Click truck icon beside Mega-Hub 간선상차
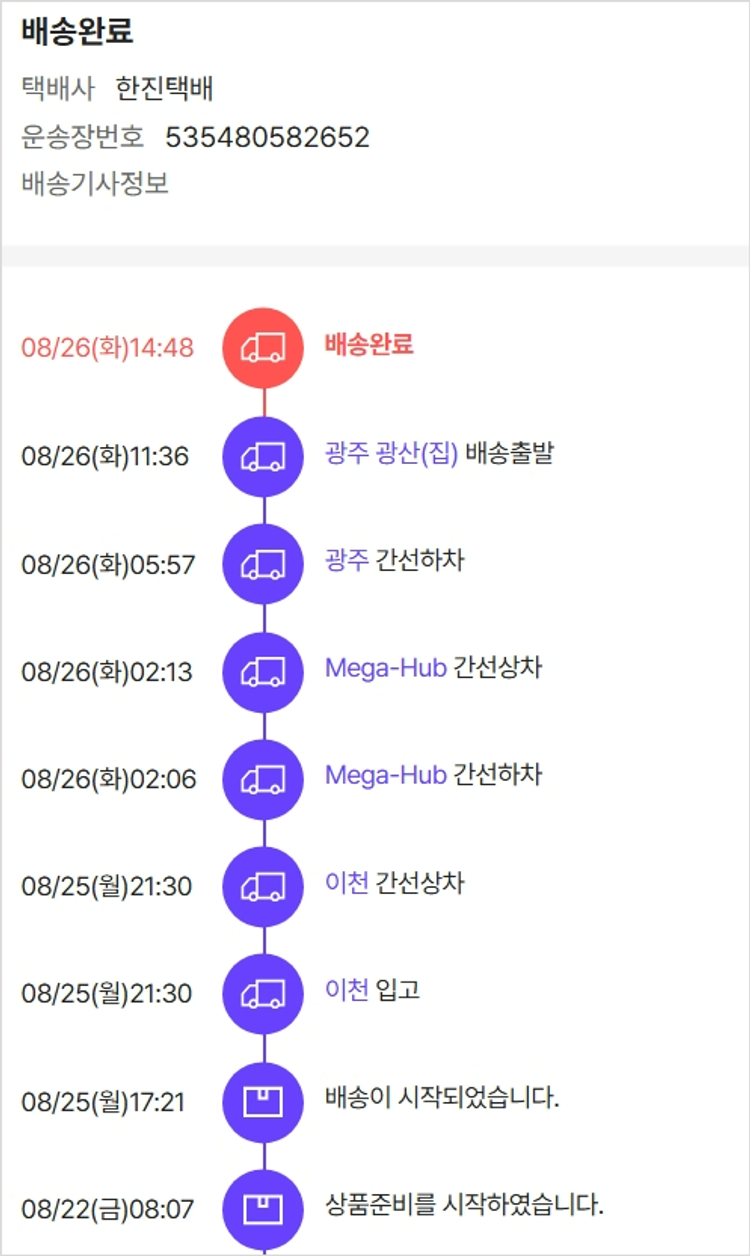Viewport: 750px width, 1256px height. 263,671
